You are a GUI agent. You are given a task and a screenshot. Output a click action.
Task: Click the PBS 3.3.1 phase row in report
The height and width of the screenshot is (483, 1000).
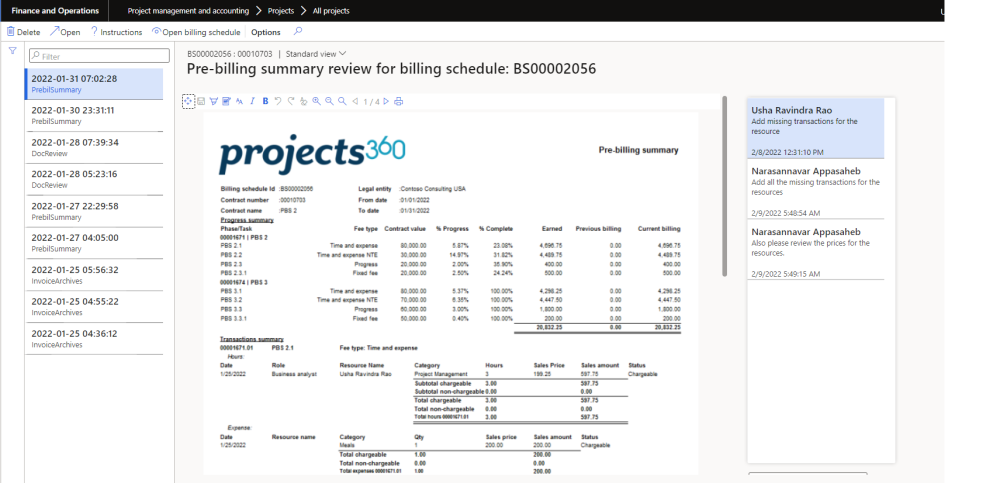(x=450, y=318)
